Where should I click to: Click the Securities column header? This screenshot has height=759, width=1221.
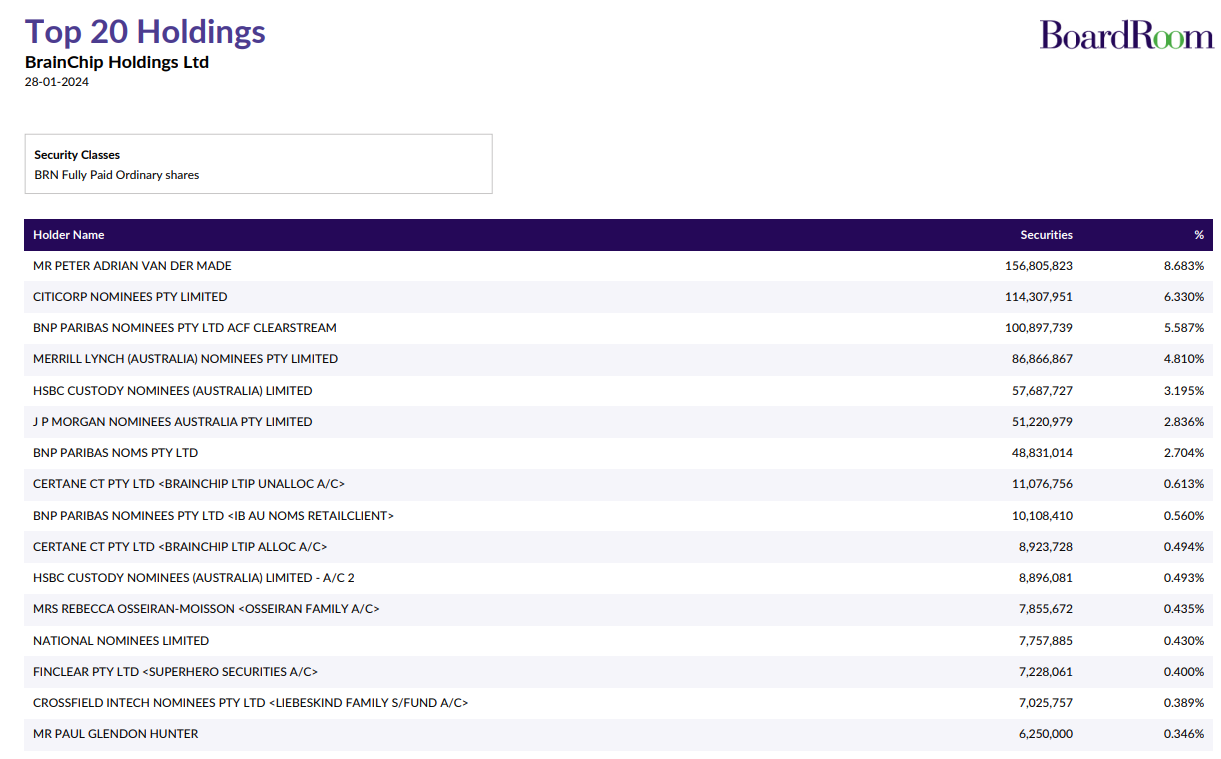point(1046,235)
